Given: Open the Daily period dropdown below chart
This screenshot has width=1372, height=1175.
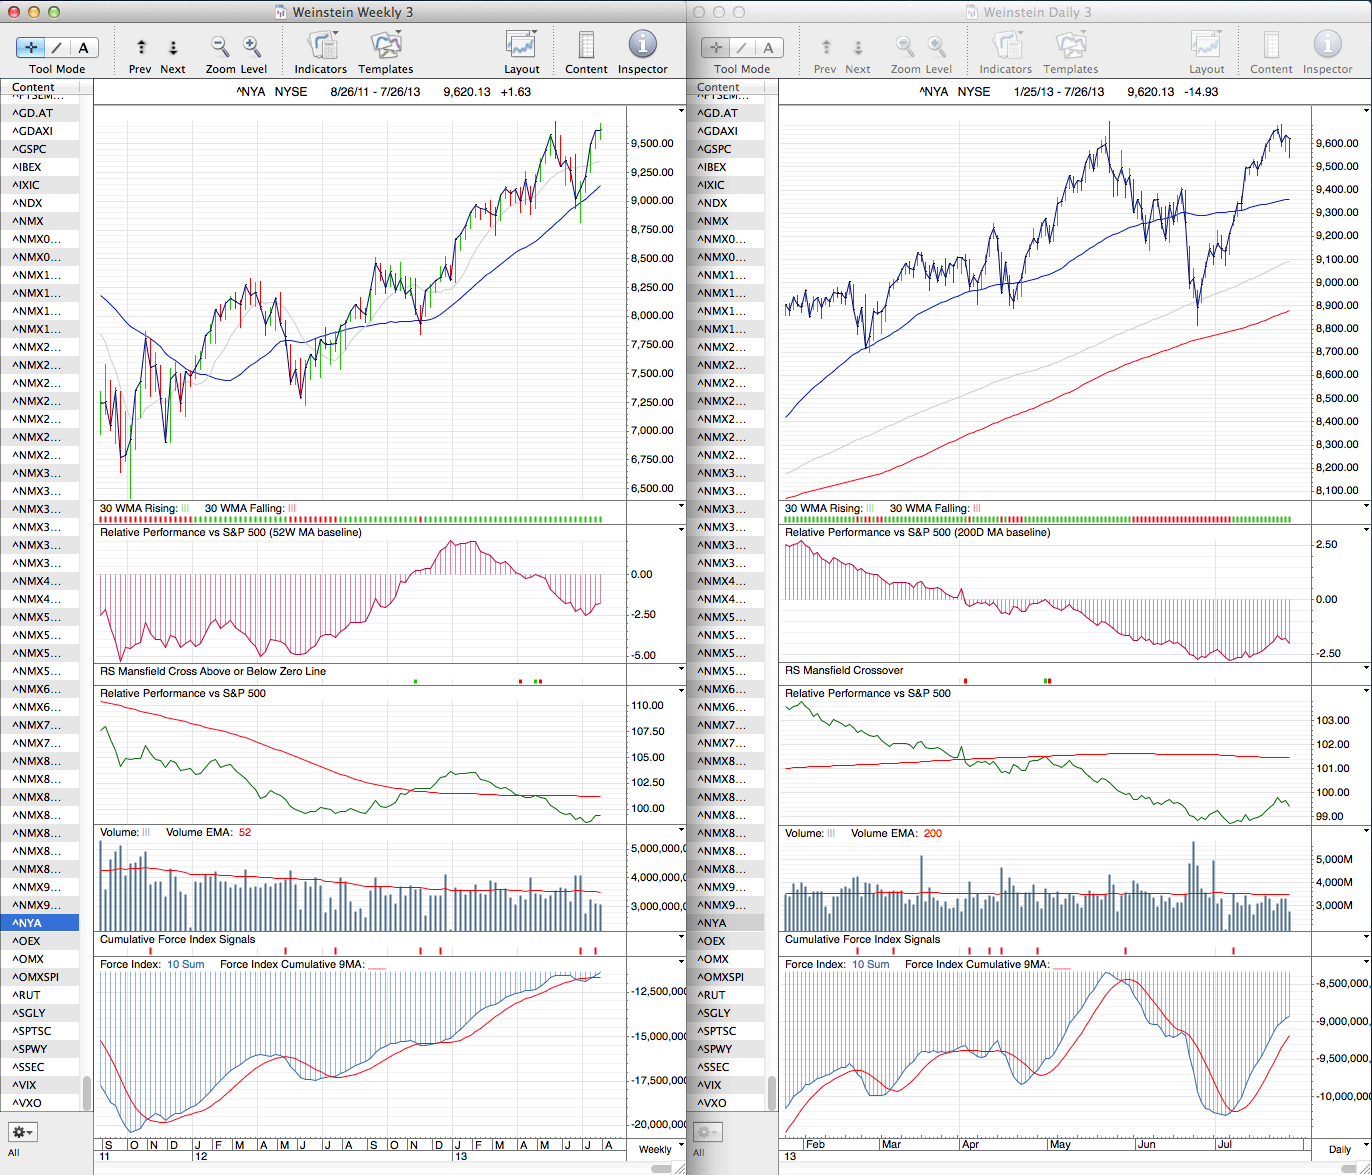Looking at the screenshot, I should (x=1339, y=1149).
